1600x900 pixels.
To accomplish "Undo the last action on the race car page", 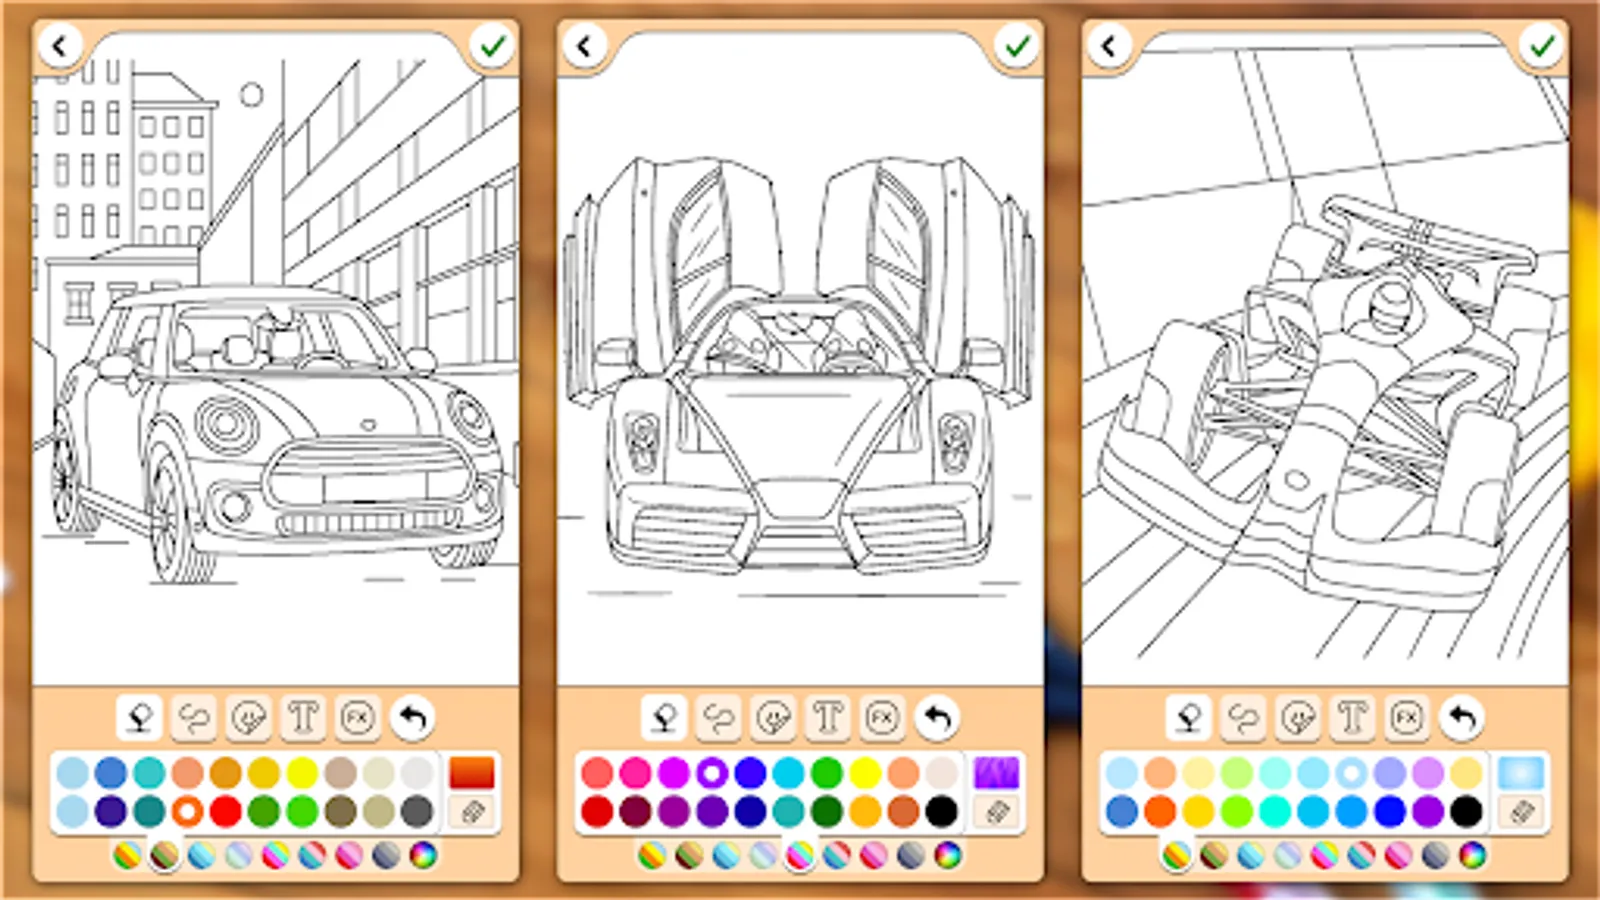I will point(1461,717).
